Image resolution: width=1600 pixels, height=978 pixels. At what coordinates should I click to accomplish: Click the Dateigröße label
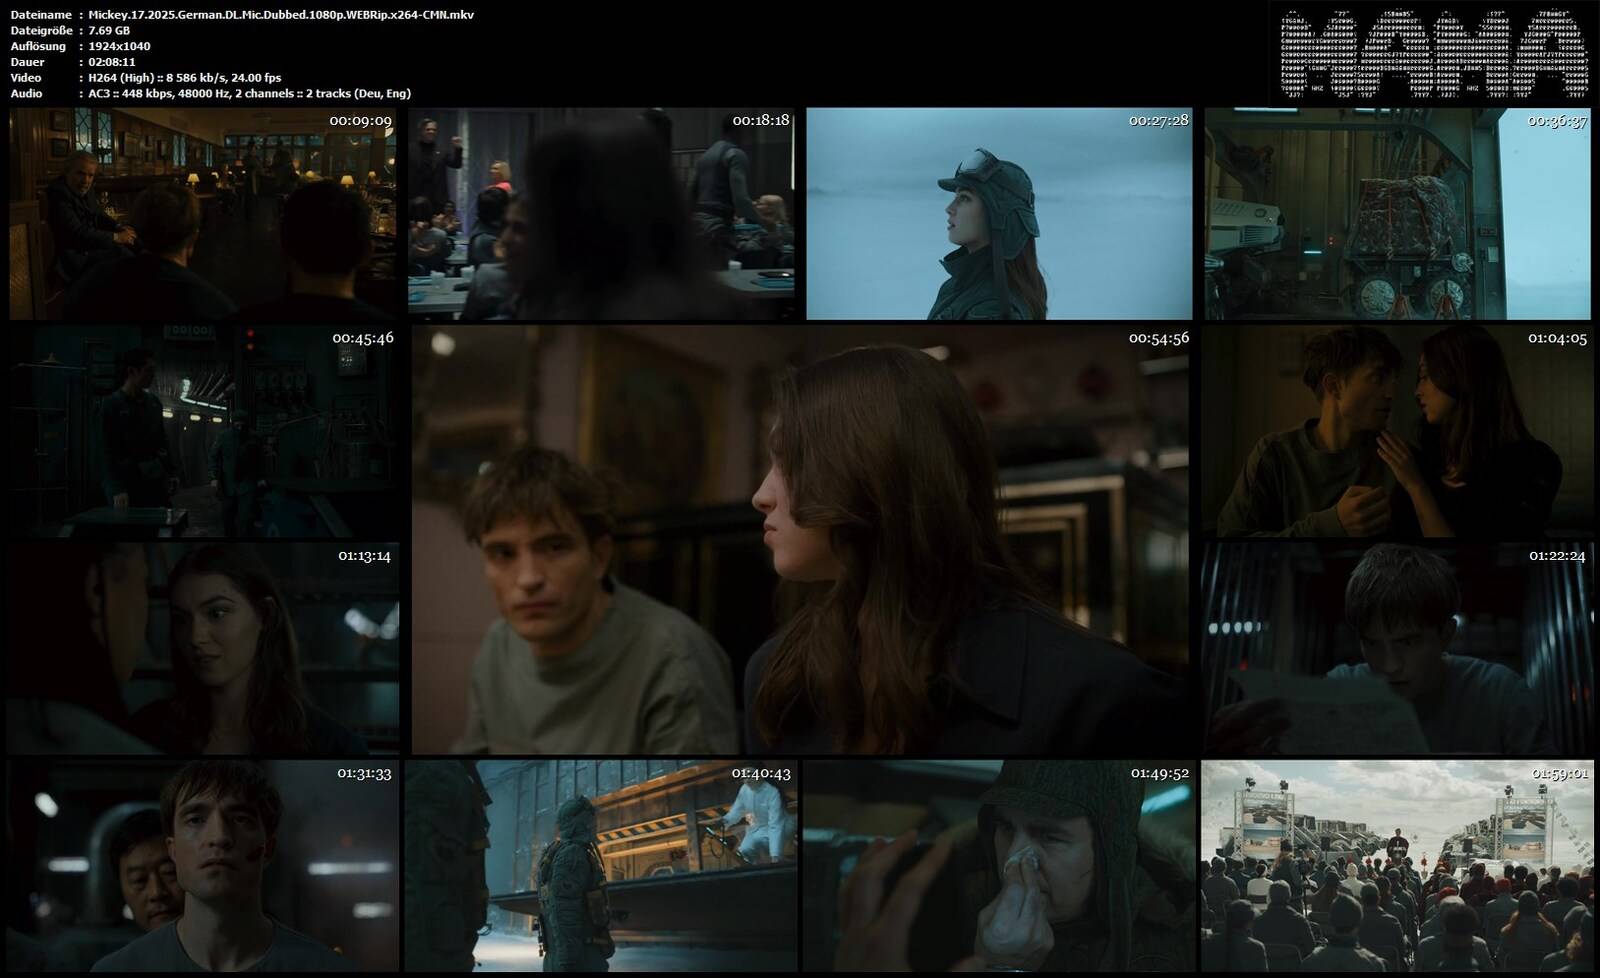(x=41, y=30)
